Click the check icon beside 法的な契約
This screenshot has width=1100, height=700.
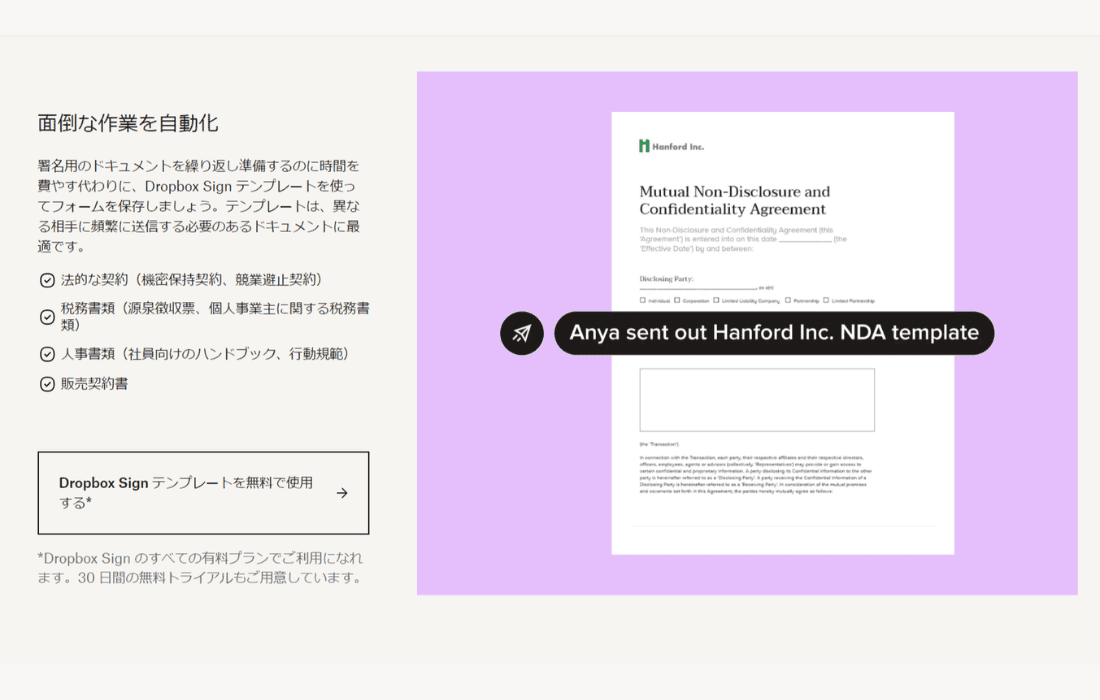pyautogui.click(x=47, y=281)
